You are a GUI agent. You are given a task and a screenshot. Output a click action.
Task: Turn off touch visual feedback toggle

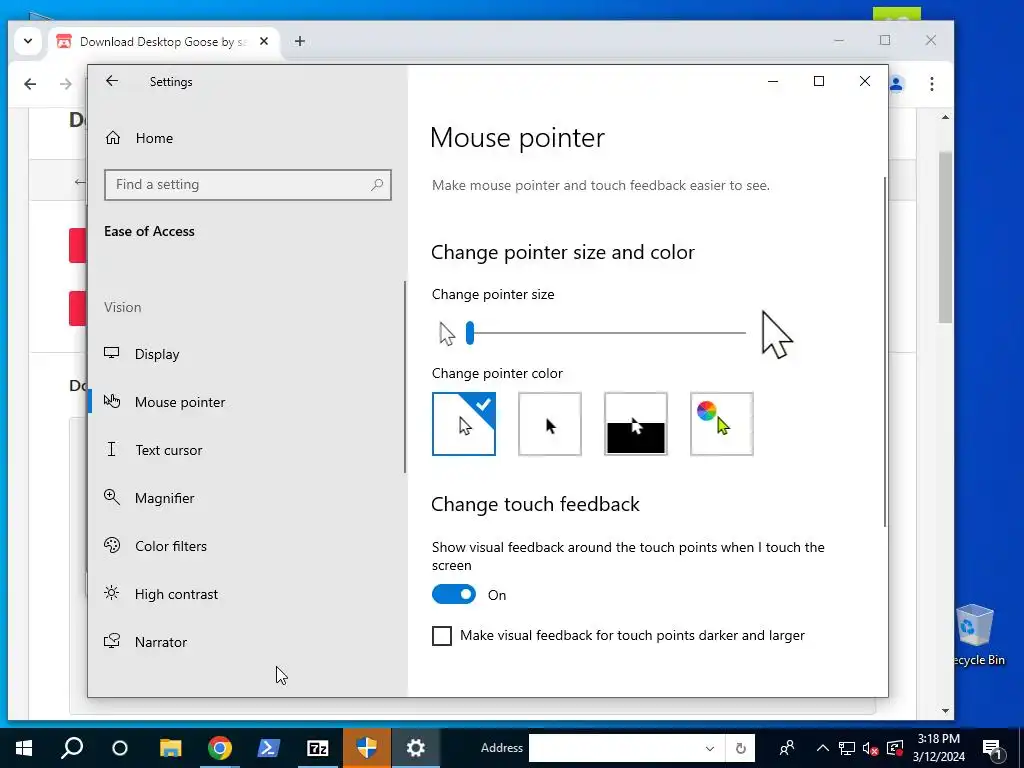(454, 594)
